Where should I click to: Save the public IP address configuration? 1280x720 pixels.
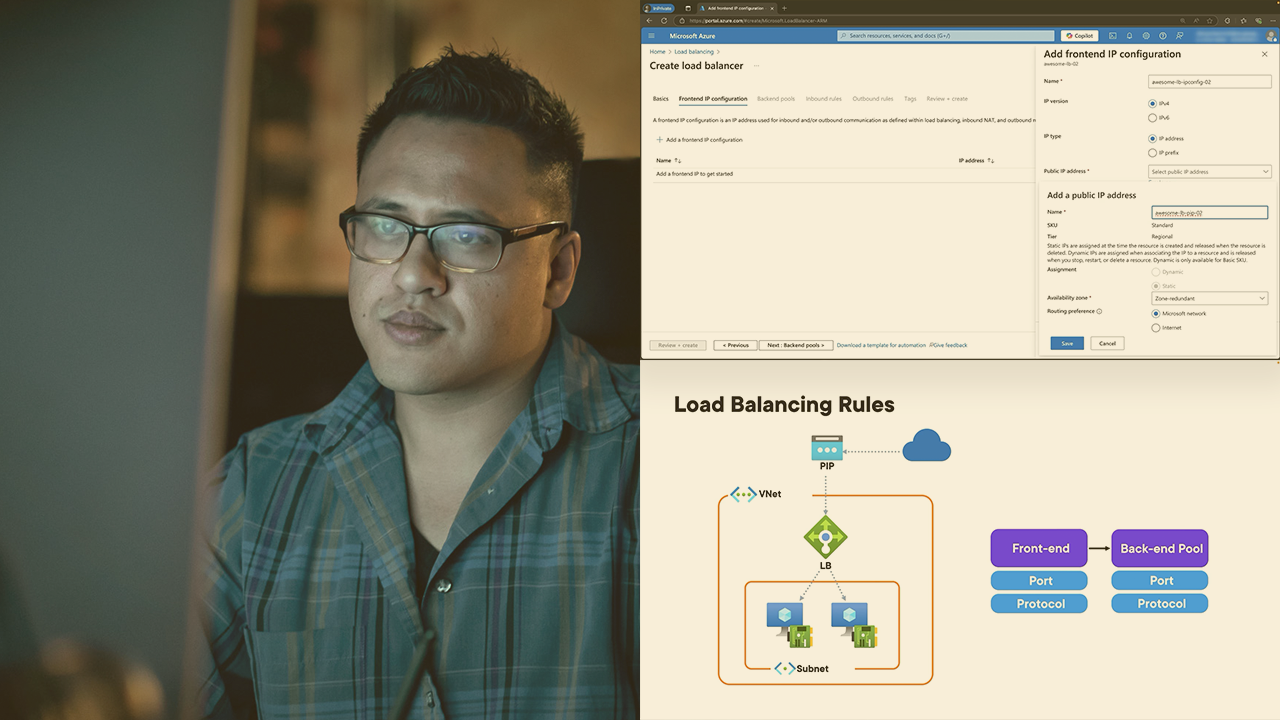pos(1066,343)
